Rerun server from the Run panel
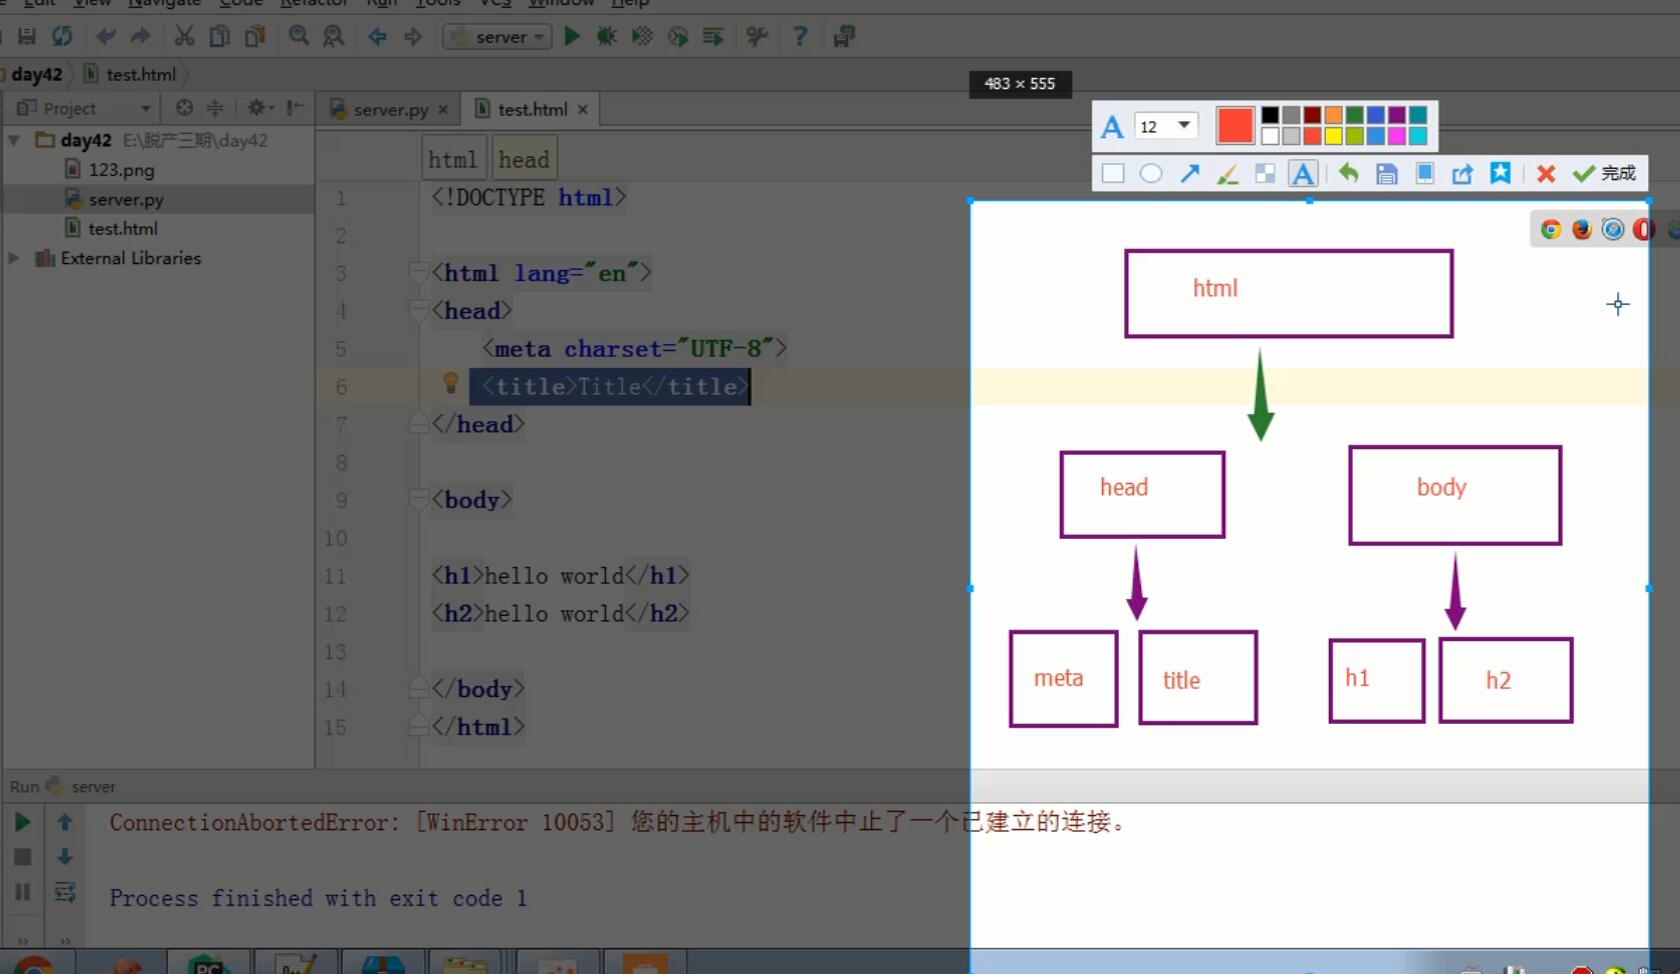 click(x=22, y=822)
